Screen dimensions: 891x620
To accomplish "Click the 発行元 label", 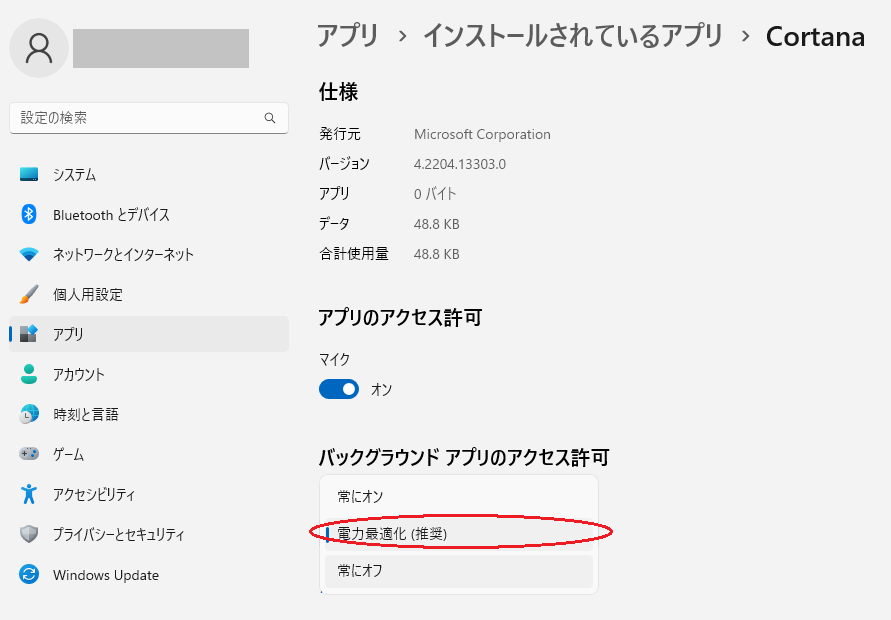I will (339, 134).
